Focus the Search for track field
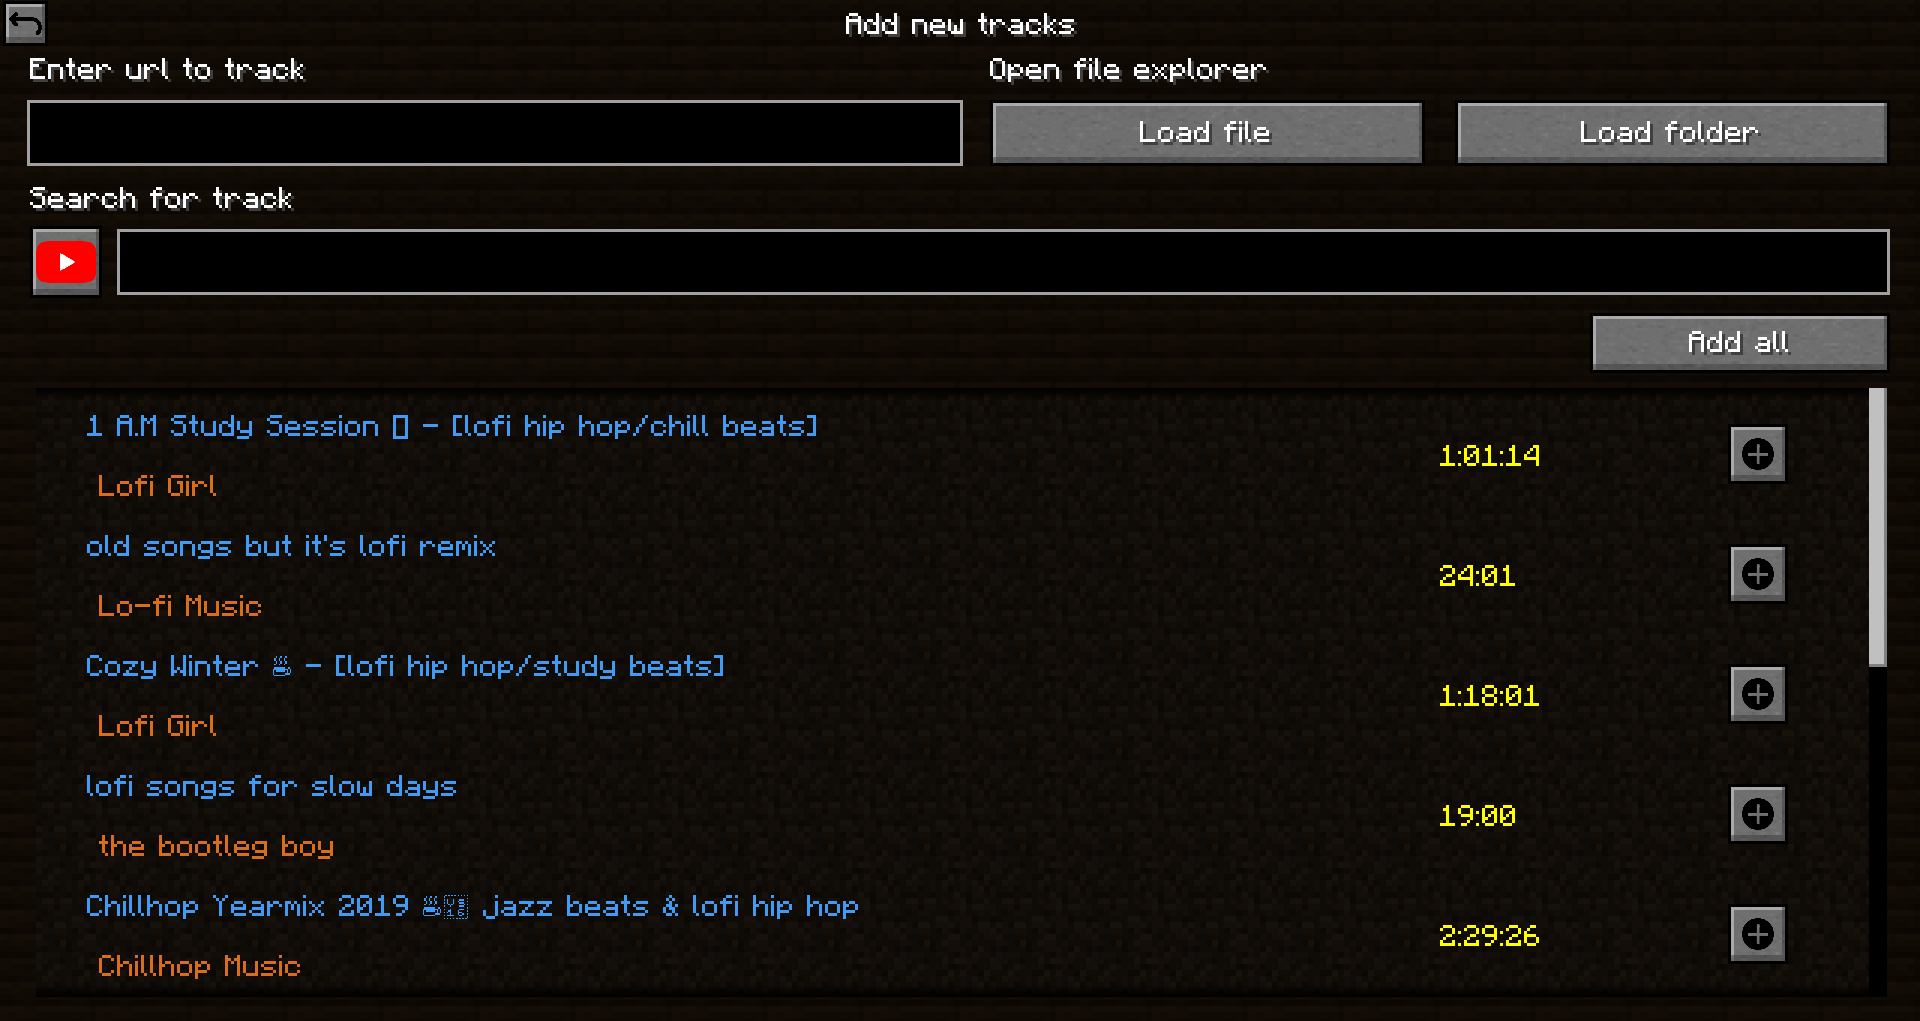 coord(1003,262)
